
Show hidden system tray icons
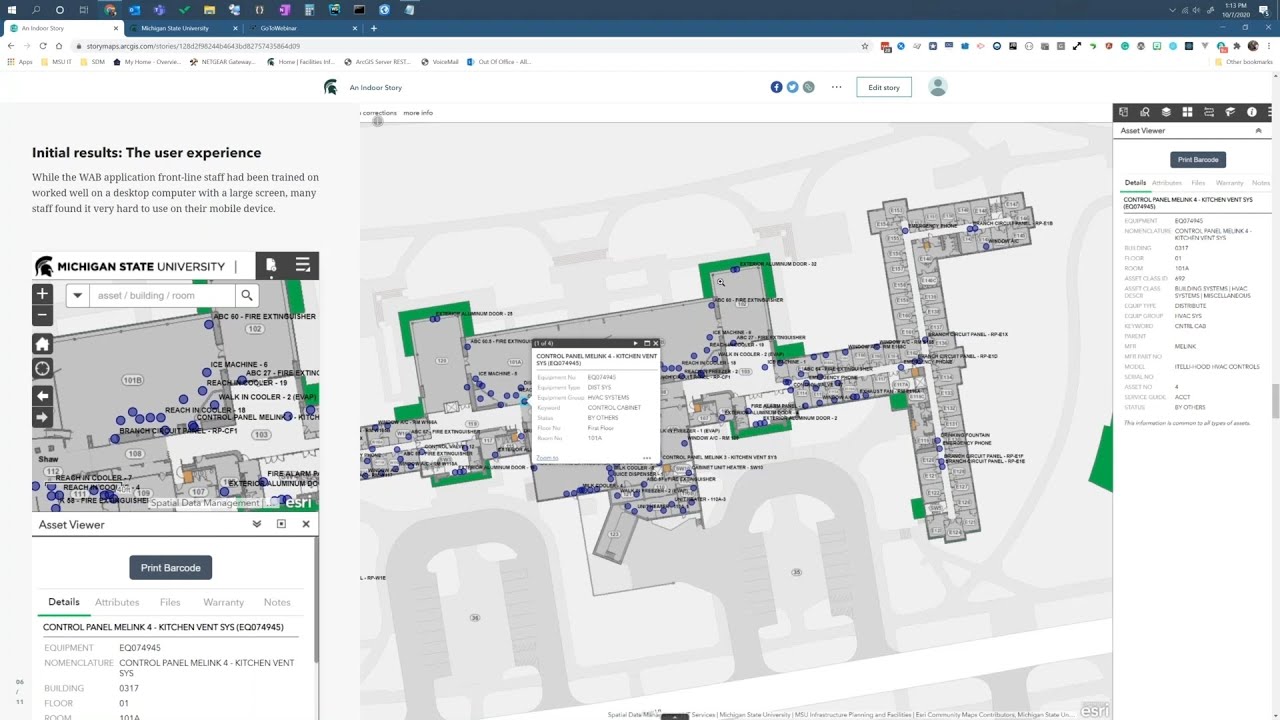tap(1173, 10)
